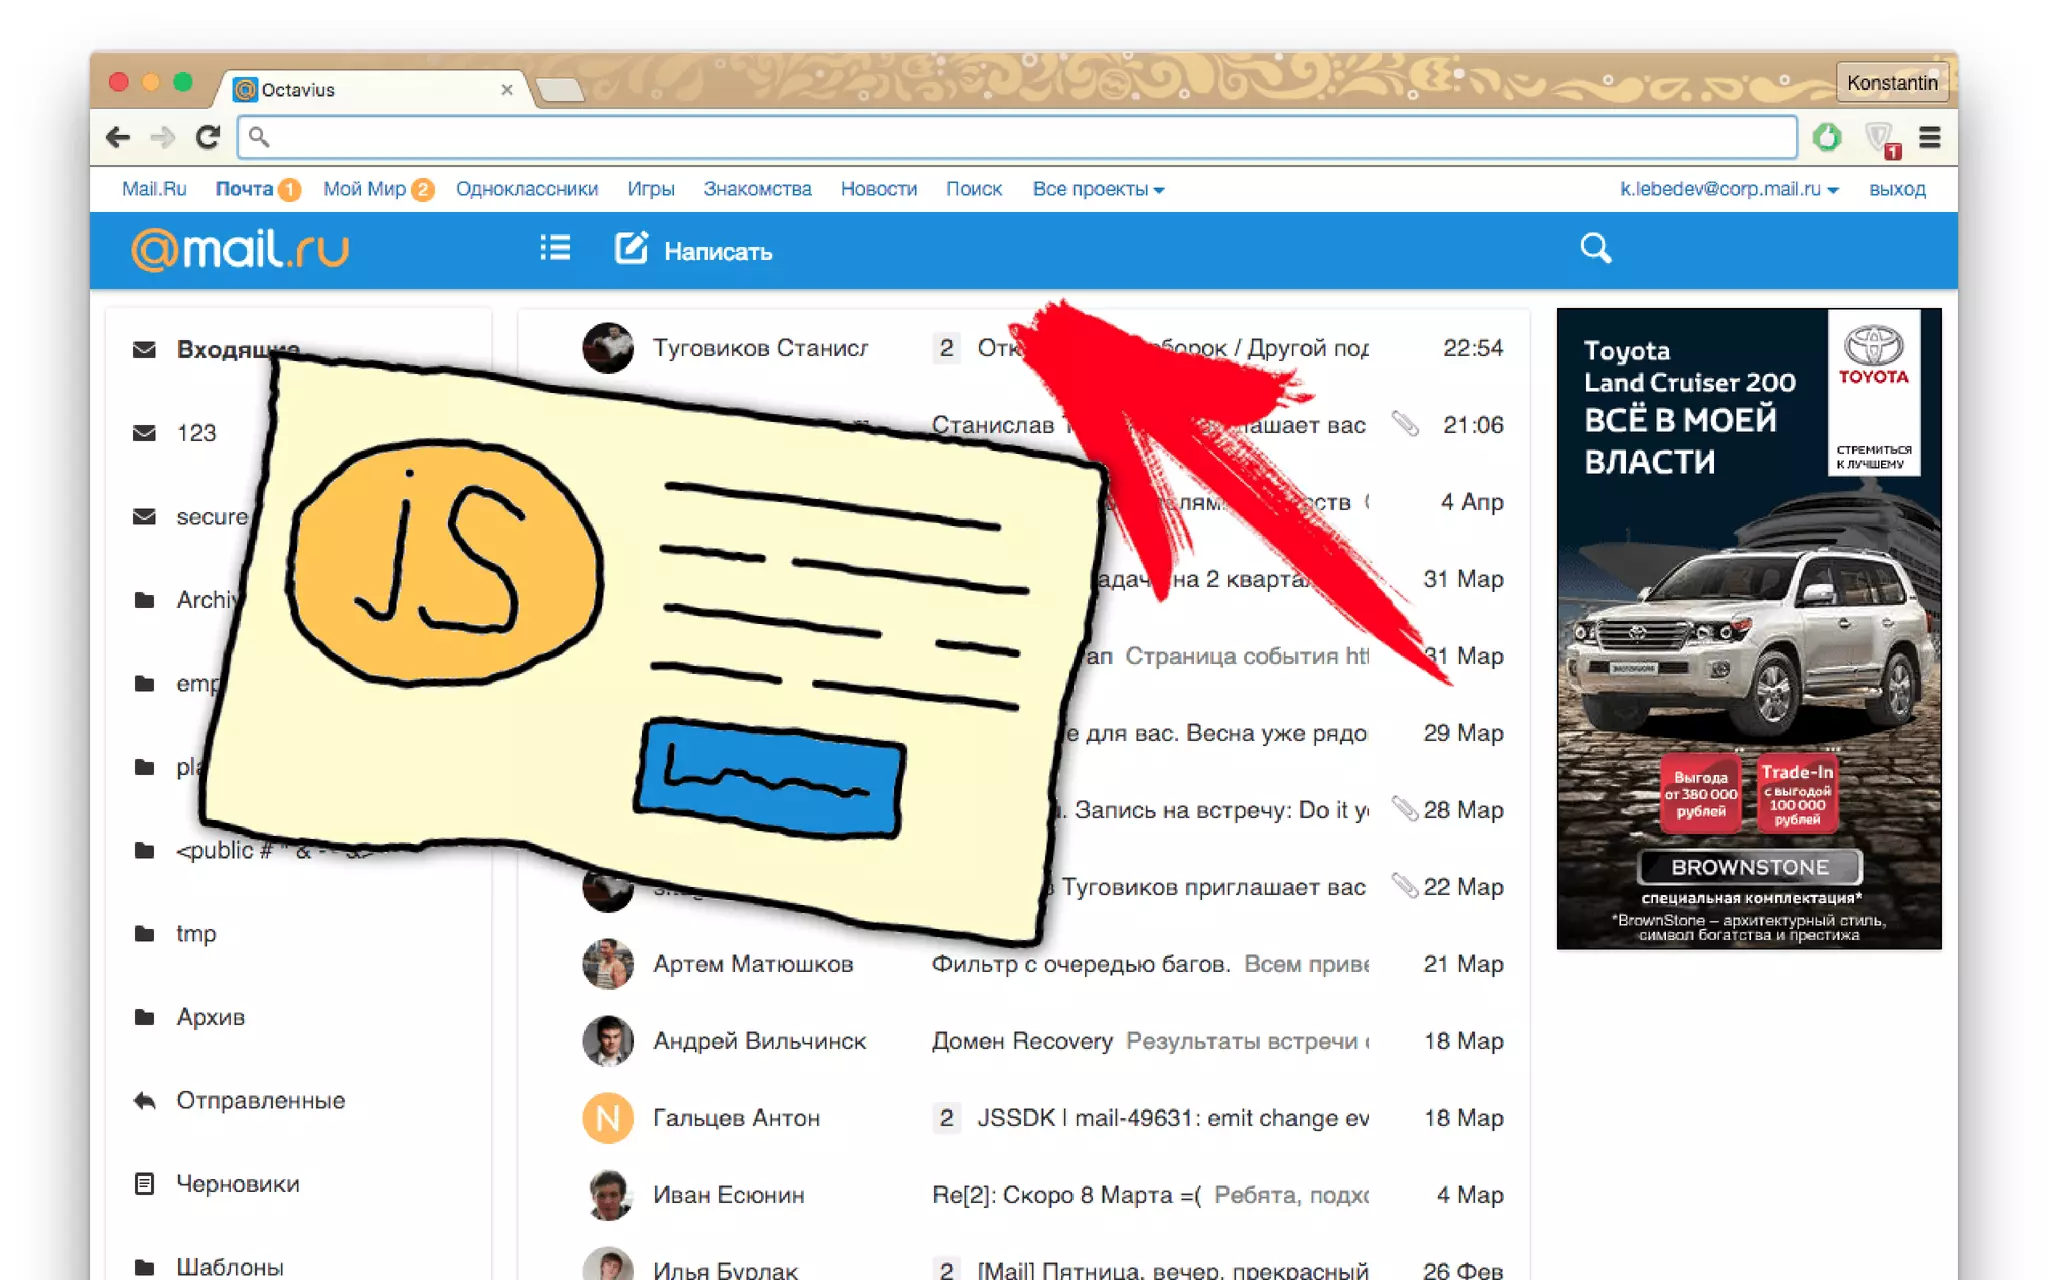Open the Отправленные sent folder
Viewport: 2048px width, 1280px height.
click(260, 1100)
